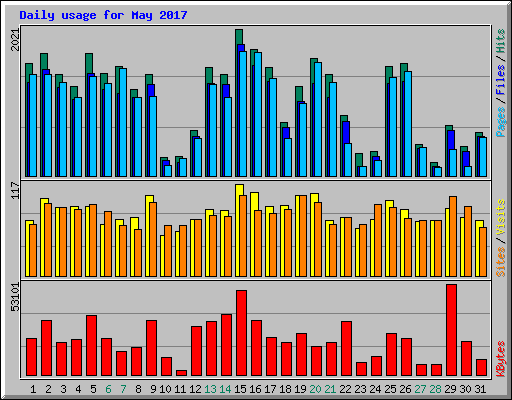Image resolution: width=512 pixels, height=400 pixels.
Task: Click the Pages legend label
Action: click(500, 122)
